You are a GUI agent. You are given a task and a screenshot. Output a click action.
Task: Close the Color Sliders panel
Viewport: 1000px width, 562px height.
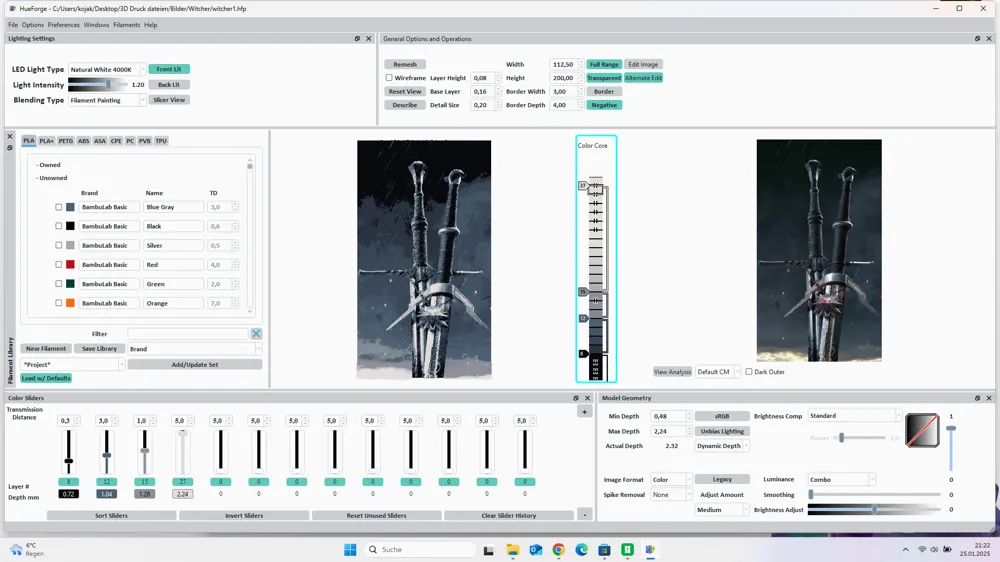click(587, 398)
